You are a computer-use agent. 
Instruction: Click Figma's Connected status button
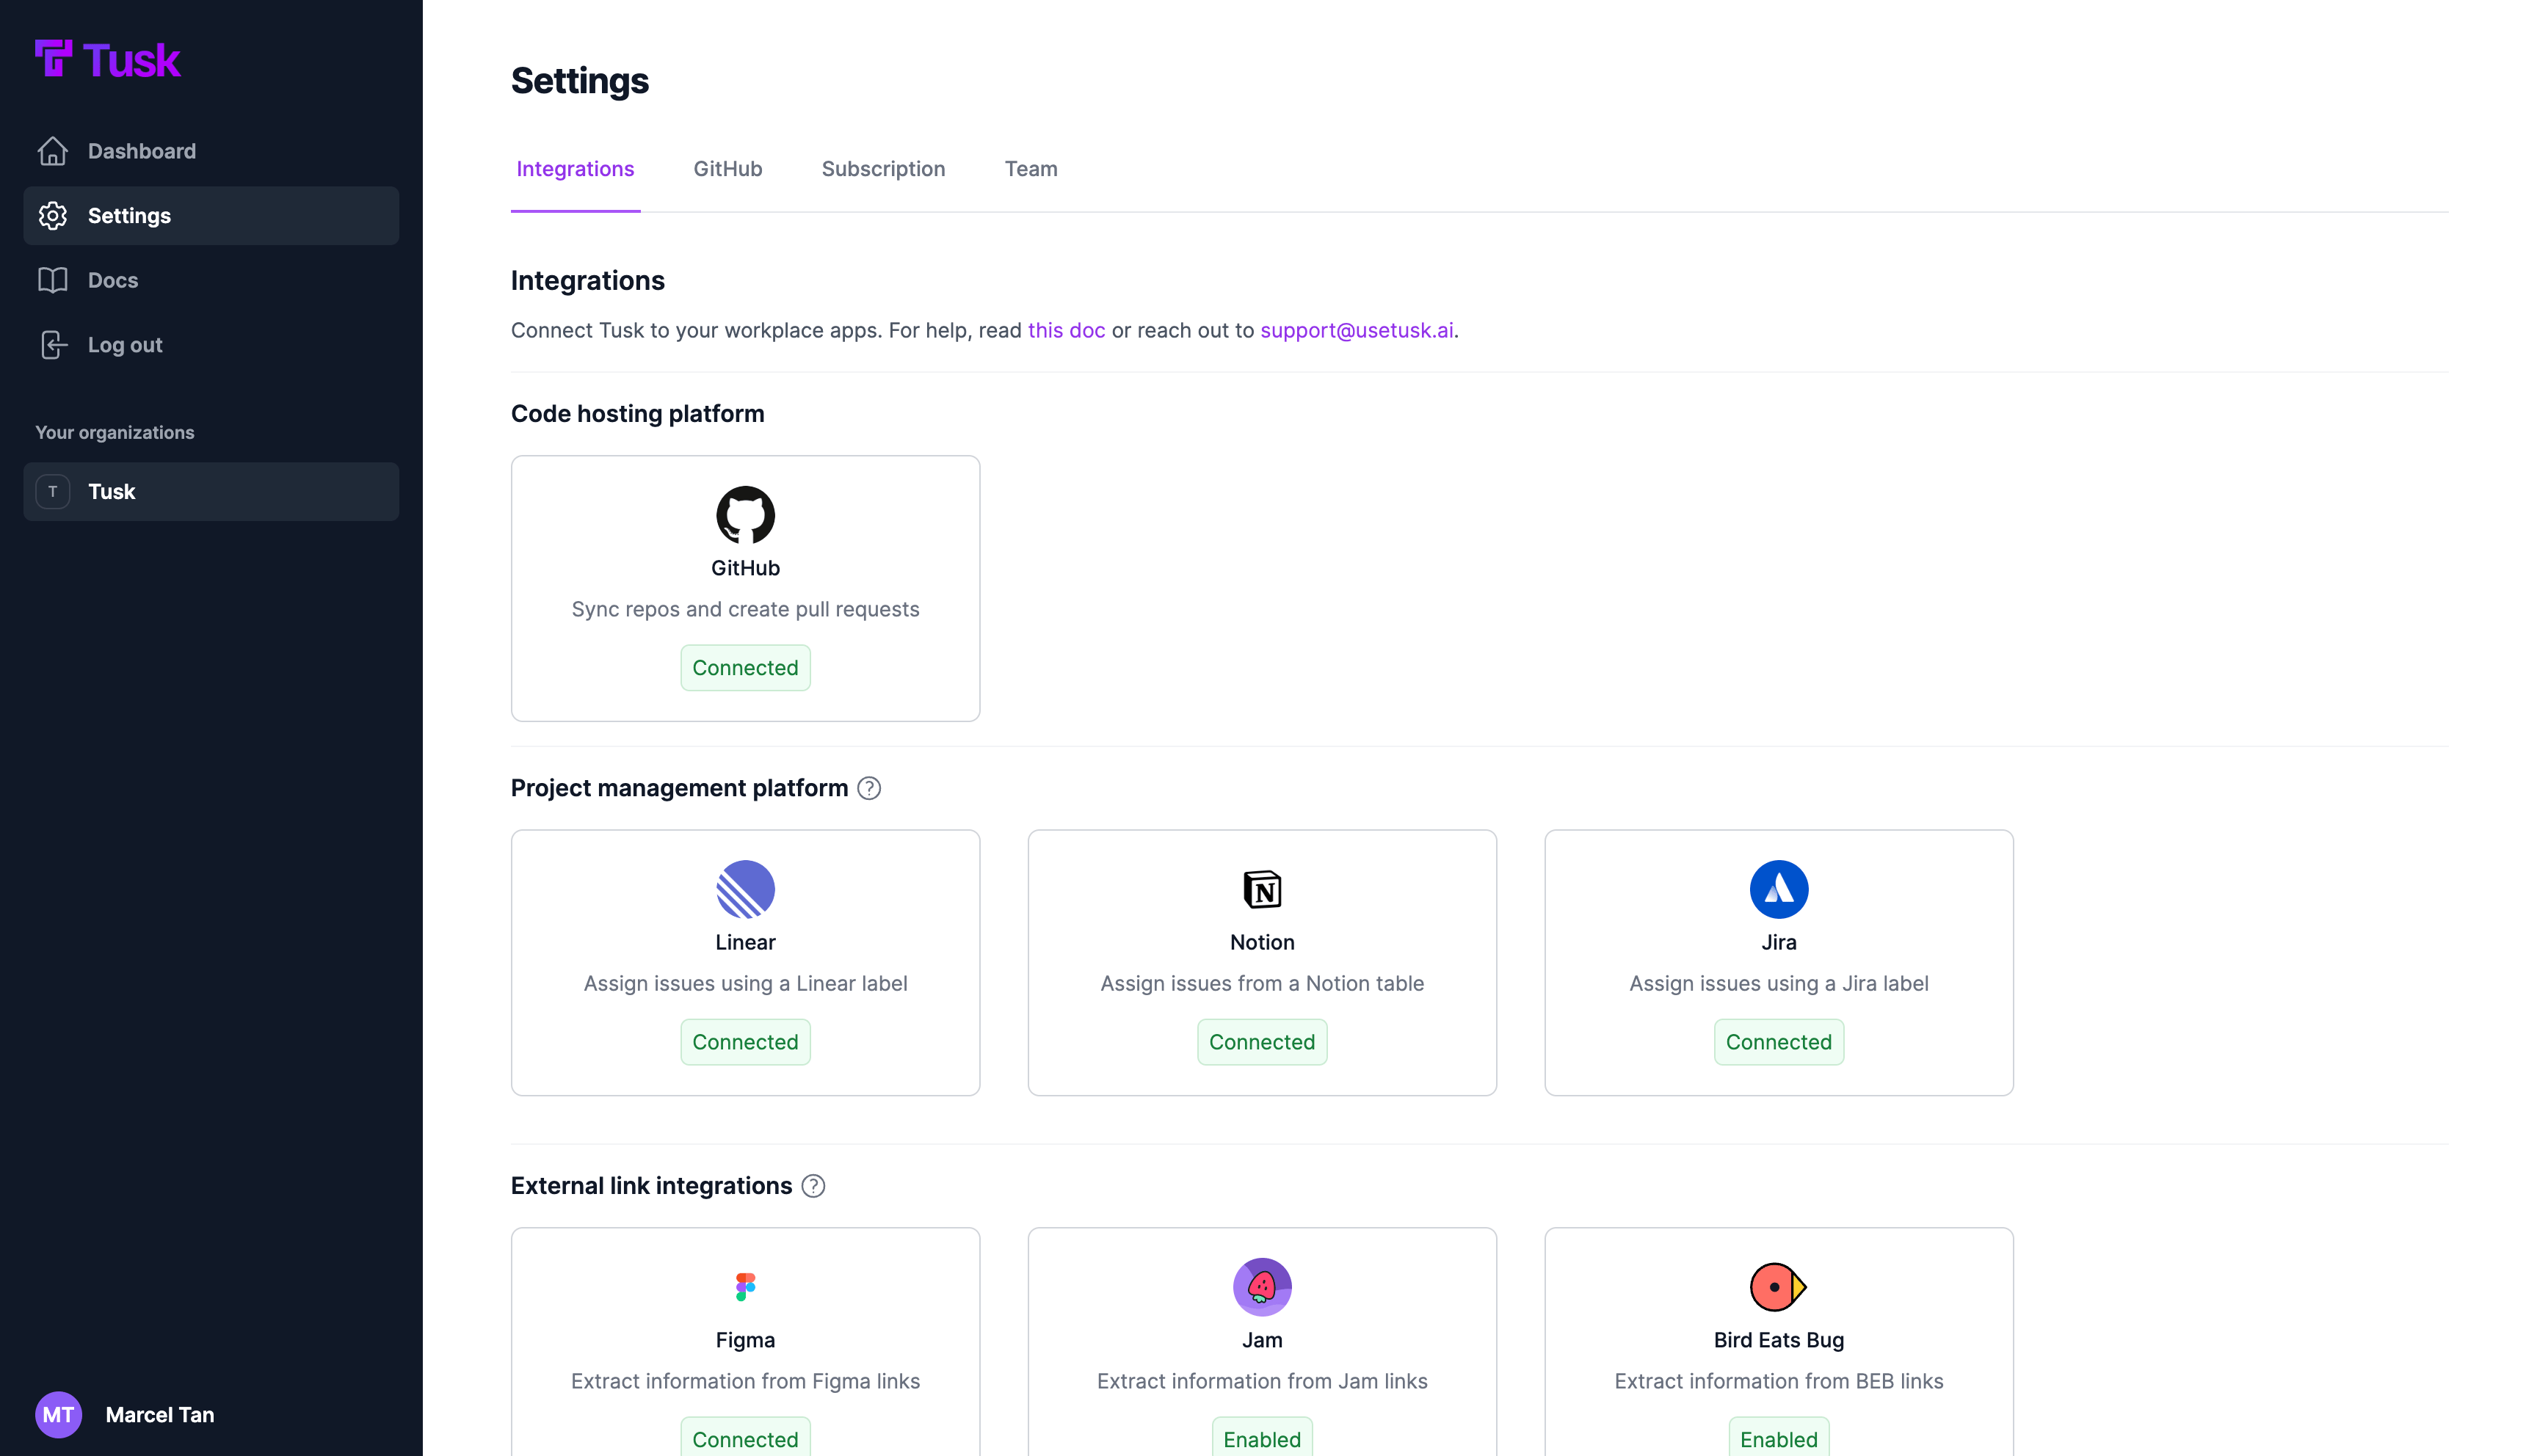tap(745, 1438)
